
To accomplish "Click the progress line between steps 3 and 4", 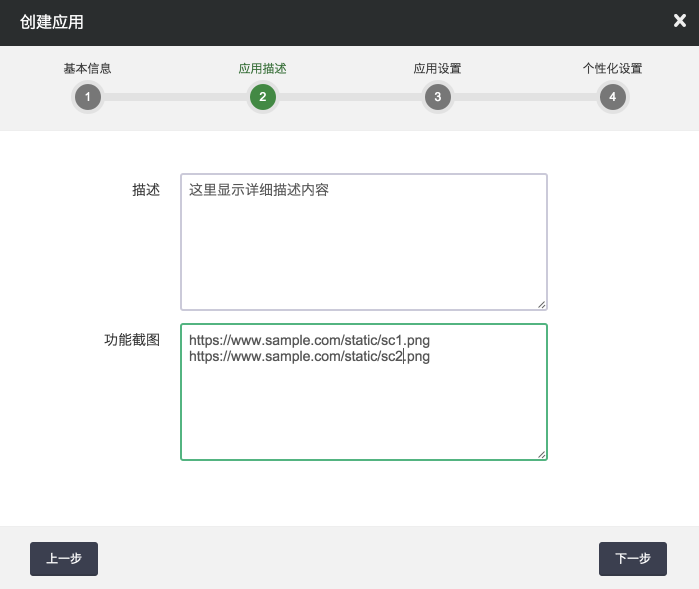I will (x=524, y=97).
